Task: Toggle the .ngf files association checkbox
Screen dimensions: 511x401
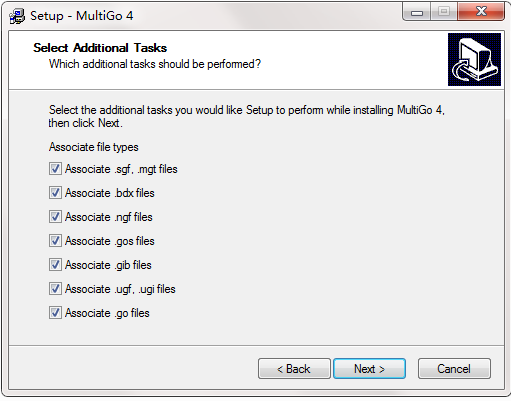Action: pyautogui.click(x=55, y=217)
